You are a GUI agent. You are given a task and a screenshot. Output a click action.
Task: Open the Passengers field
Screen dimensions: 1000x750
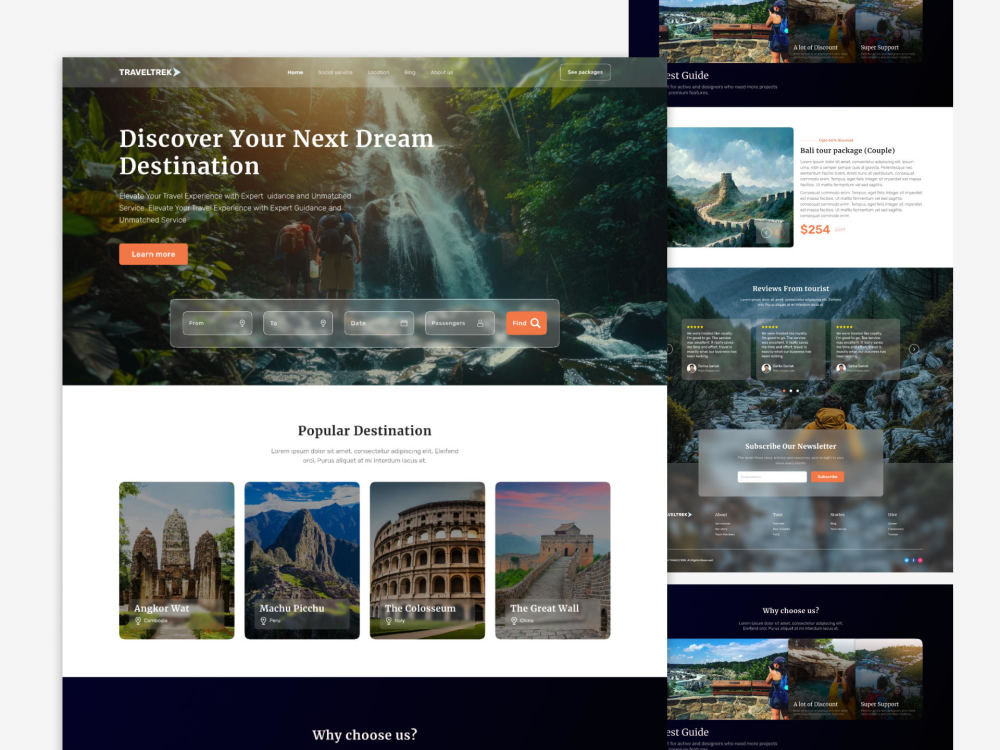(460, 323)
